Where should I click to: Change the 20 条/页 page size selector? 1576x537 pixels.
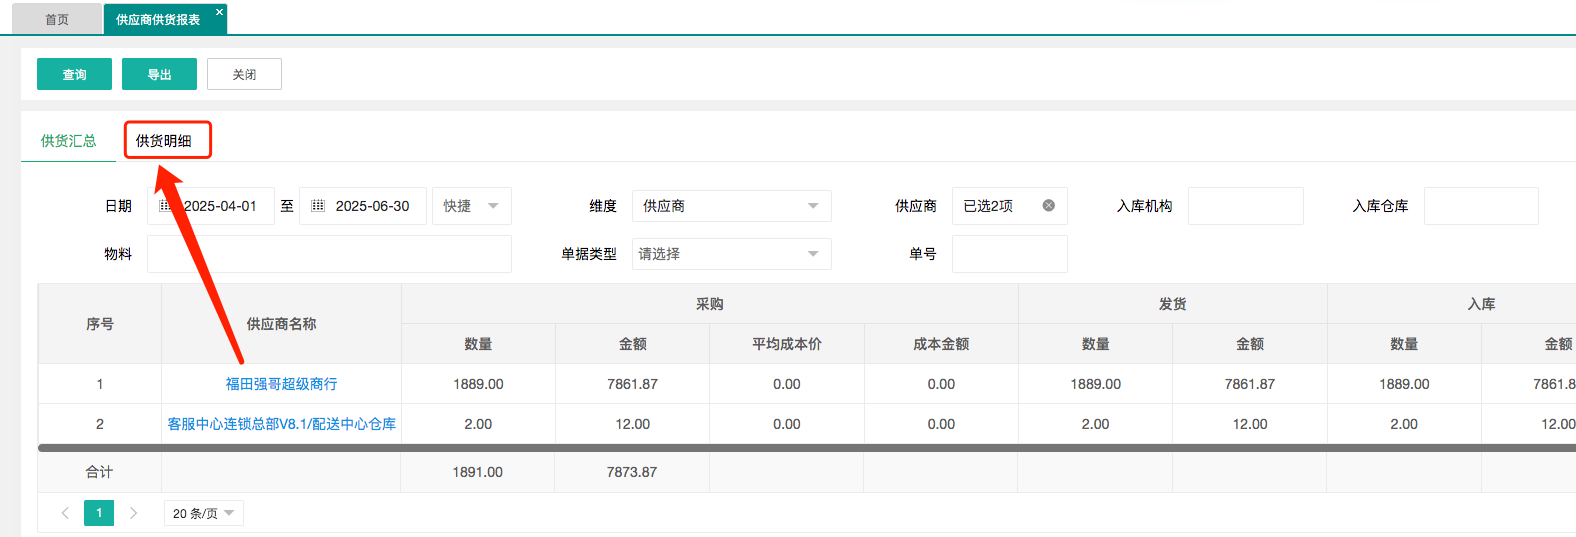pyautogui.click(x=203, y=513)
